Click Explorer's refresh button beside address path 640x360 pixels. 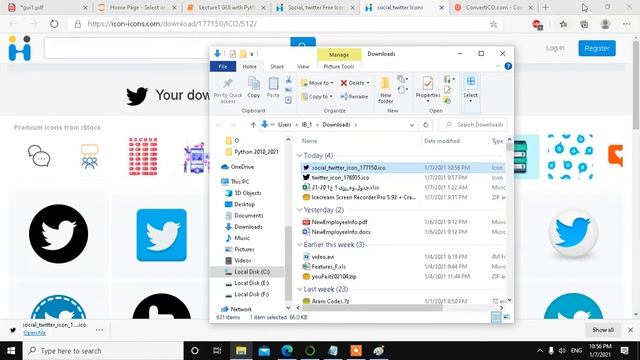point(425,125)
